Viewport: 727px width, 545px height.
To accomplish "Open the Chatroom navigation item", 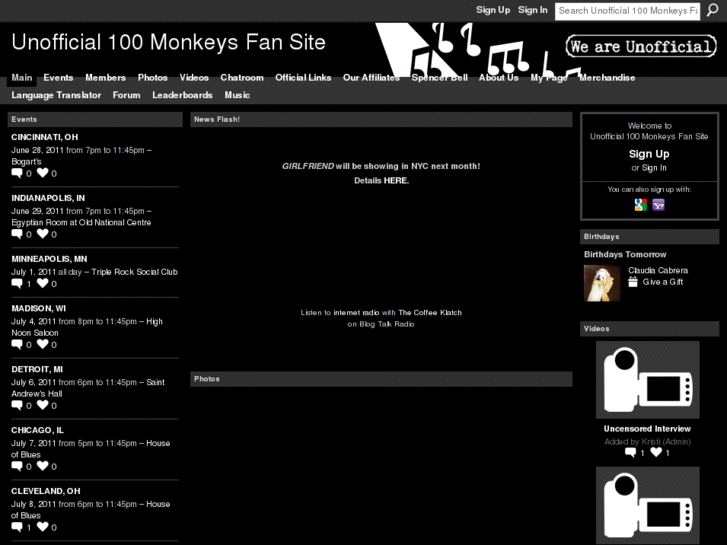I will [242, 77].
